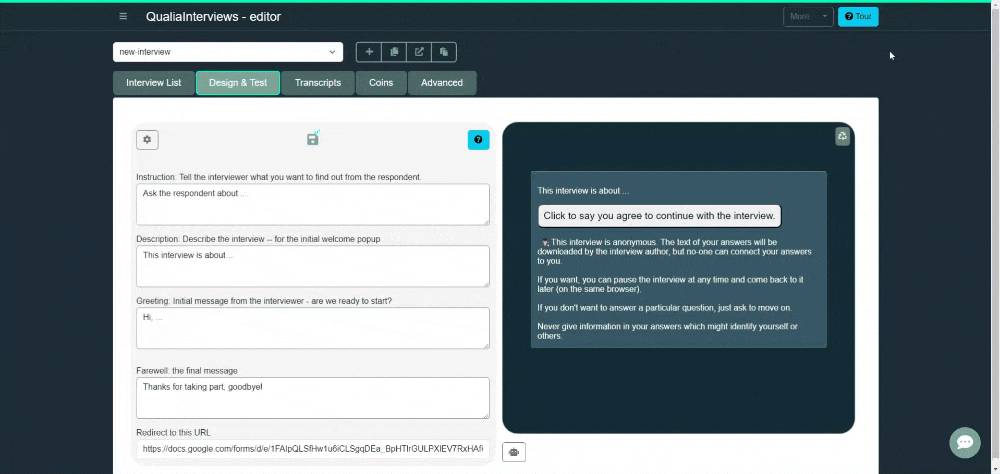Open interview in new window icon
This screenshot has width=1000, height=474.
point(419,52)
